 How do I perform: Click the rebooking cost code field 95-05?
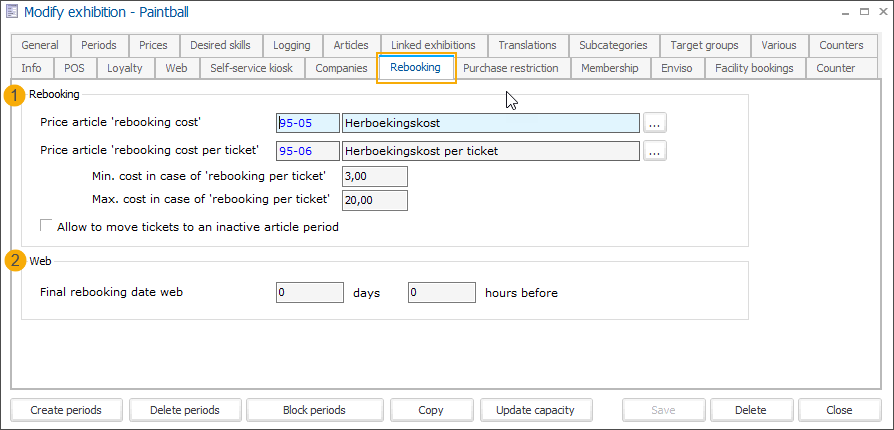tap(308, 123)
